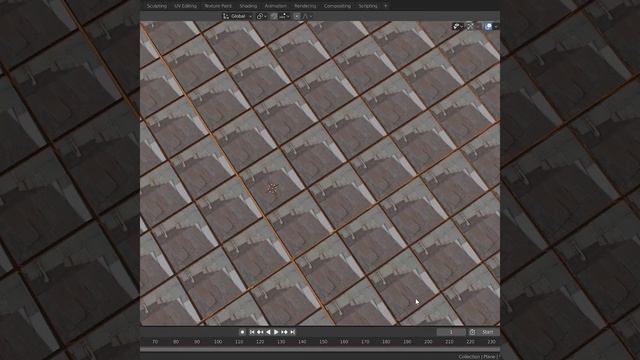Image resolution: width=640 pixels, height=360 pixels.
Task: Toggle the preview range clock icon
Action: click(472, 332)
